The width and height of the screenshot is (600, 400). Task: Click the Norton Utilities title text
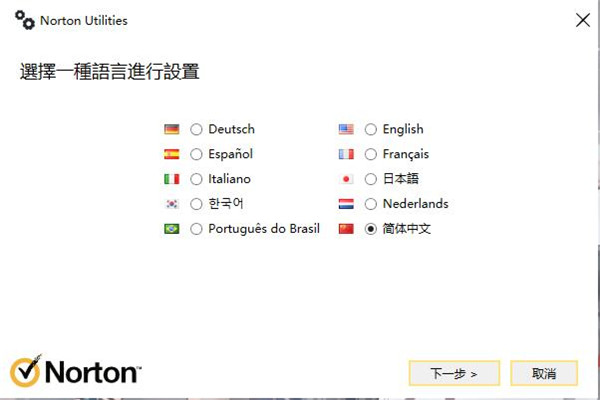pyautogui.click(x=84, y=21)
